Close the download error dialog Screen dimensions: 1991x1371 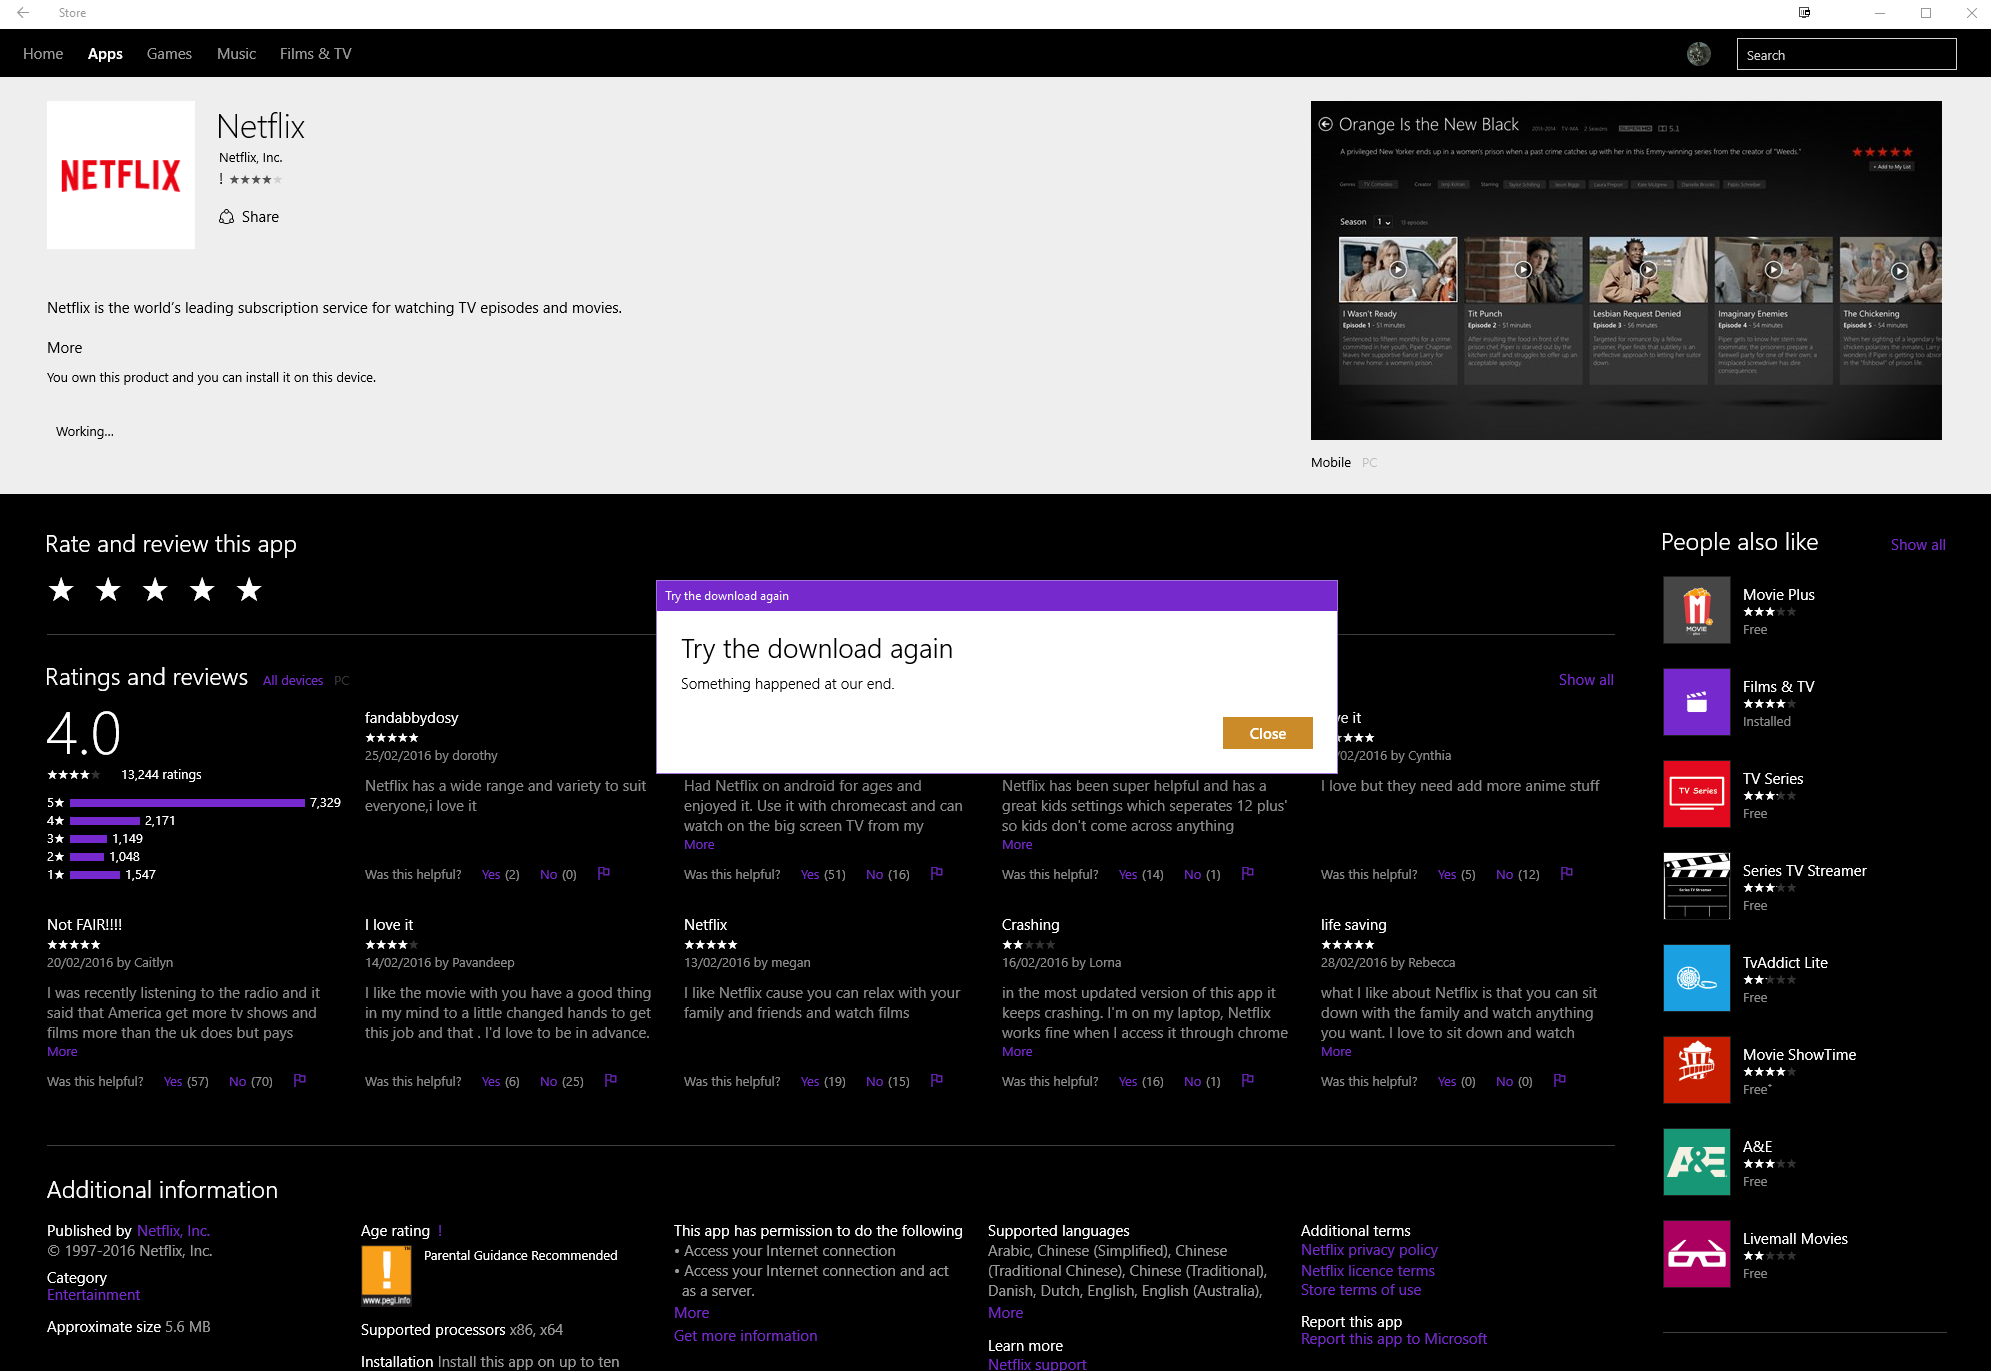[x=1267, y=733]
